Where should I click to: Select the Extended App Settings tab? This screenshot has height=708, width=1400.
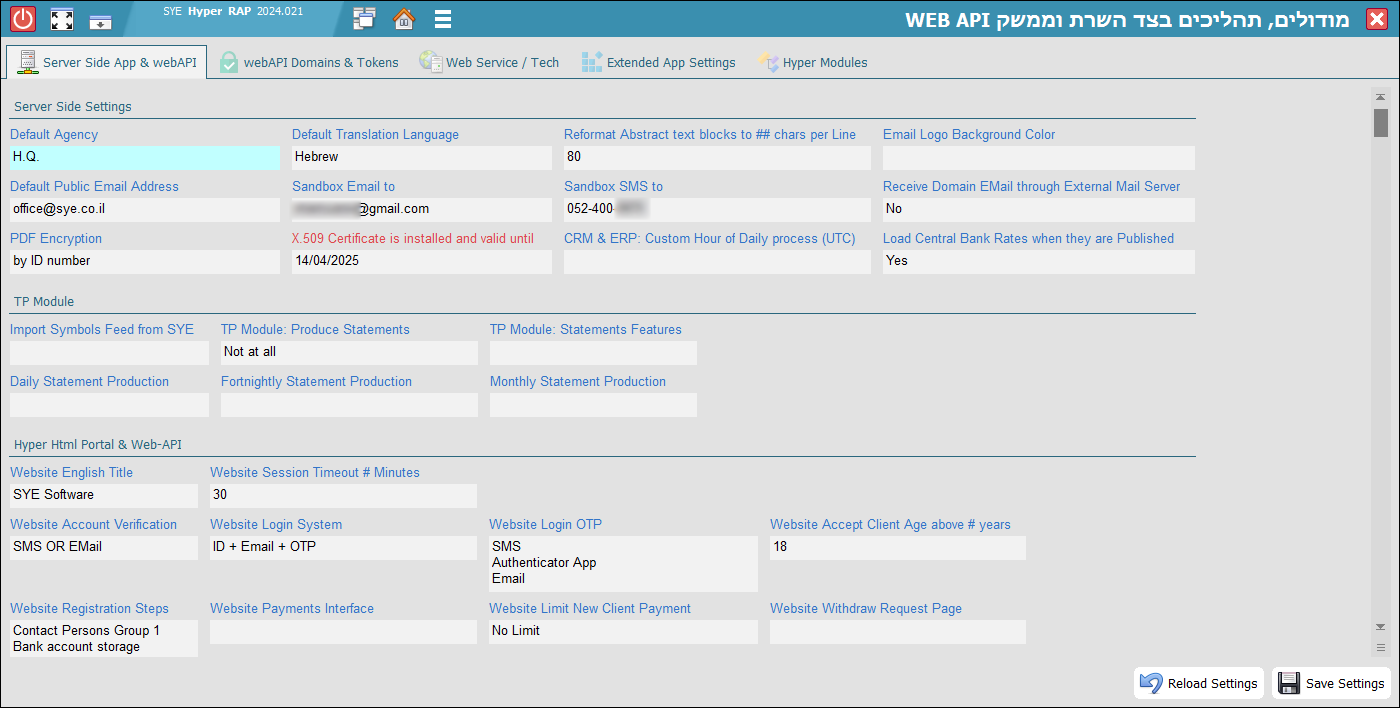659,62
